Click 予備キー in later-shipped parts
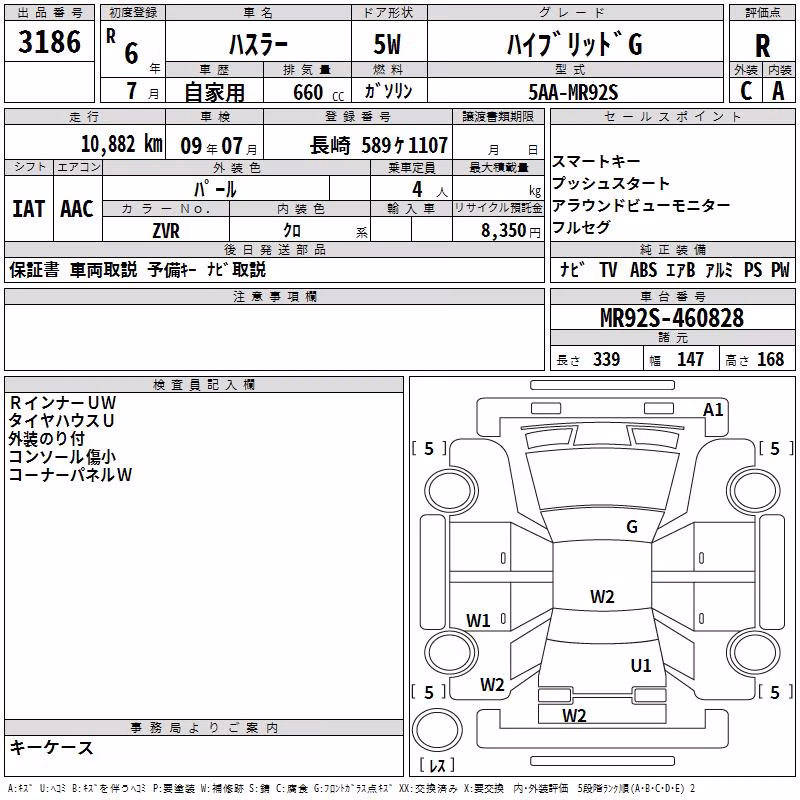 coord(172,269)
